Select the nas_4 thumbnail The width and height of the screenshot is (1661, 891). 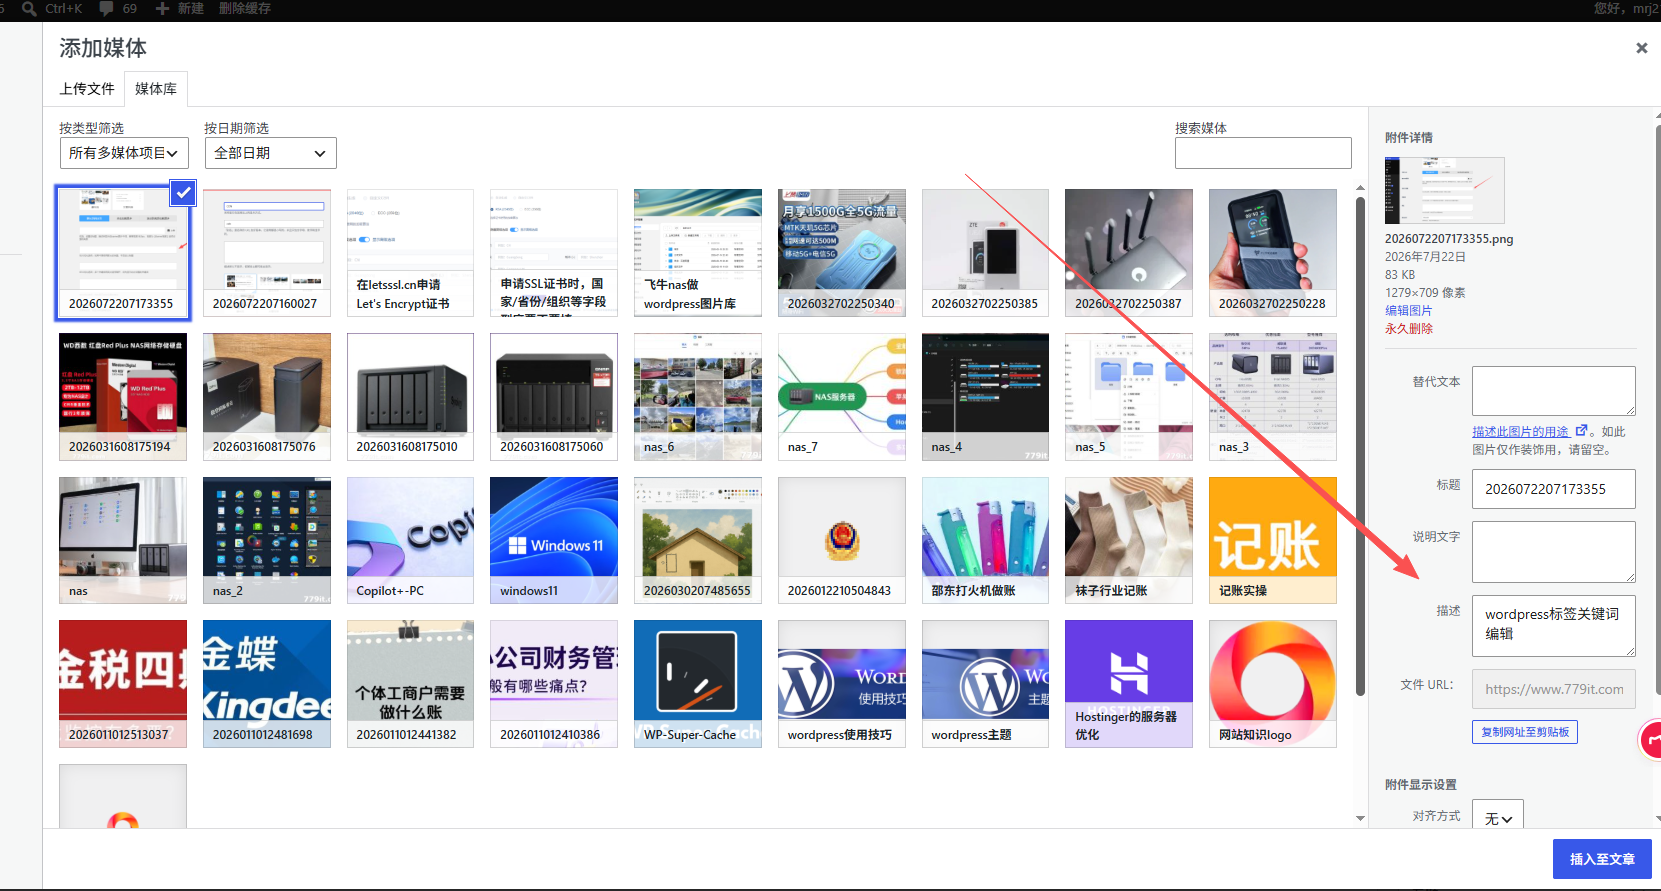(985, 397)
